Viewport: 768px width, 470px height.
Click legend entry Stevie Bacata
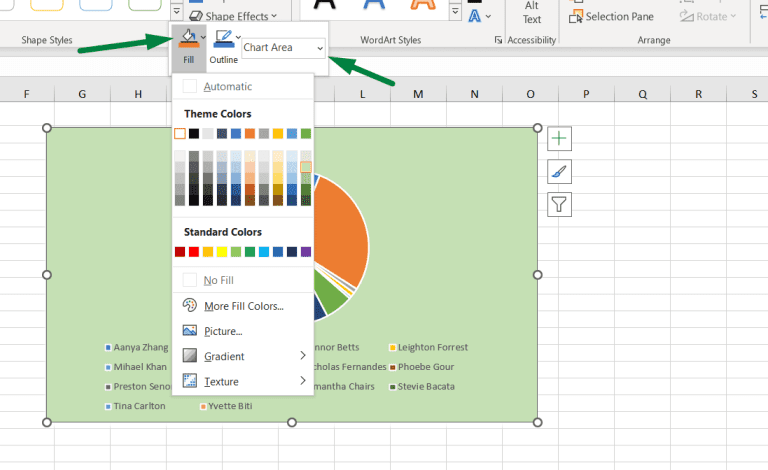tap(422, 386)
